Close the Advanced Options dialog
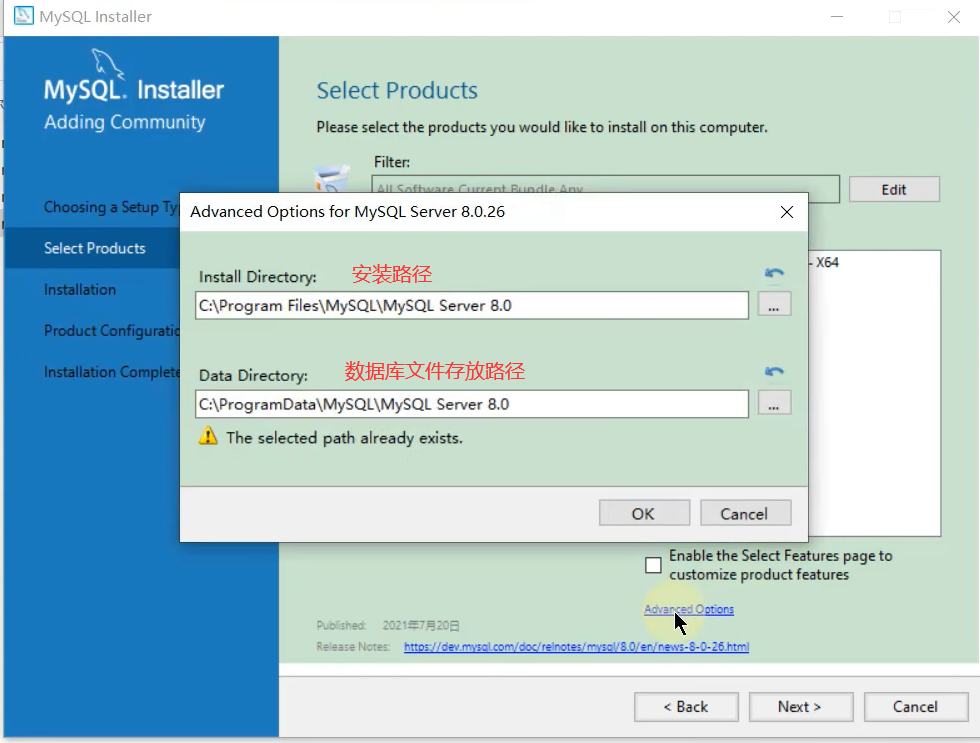 coord(787,212)
